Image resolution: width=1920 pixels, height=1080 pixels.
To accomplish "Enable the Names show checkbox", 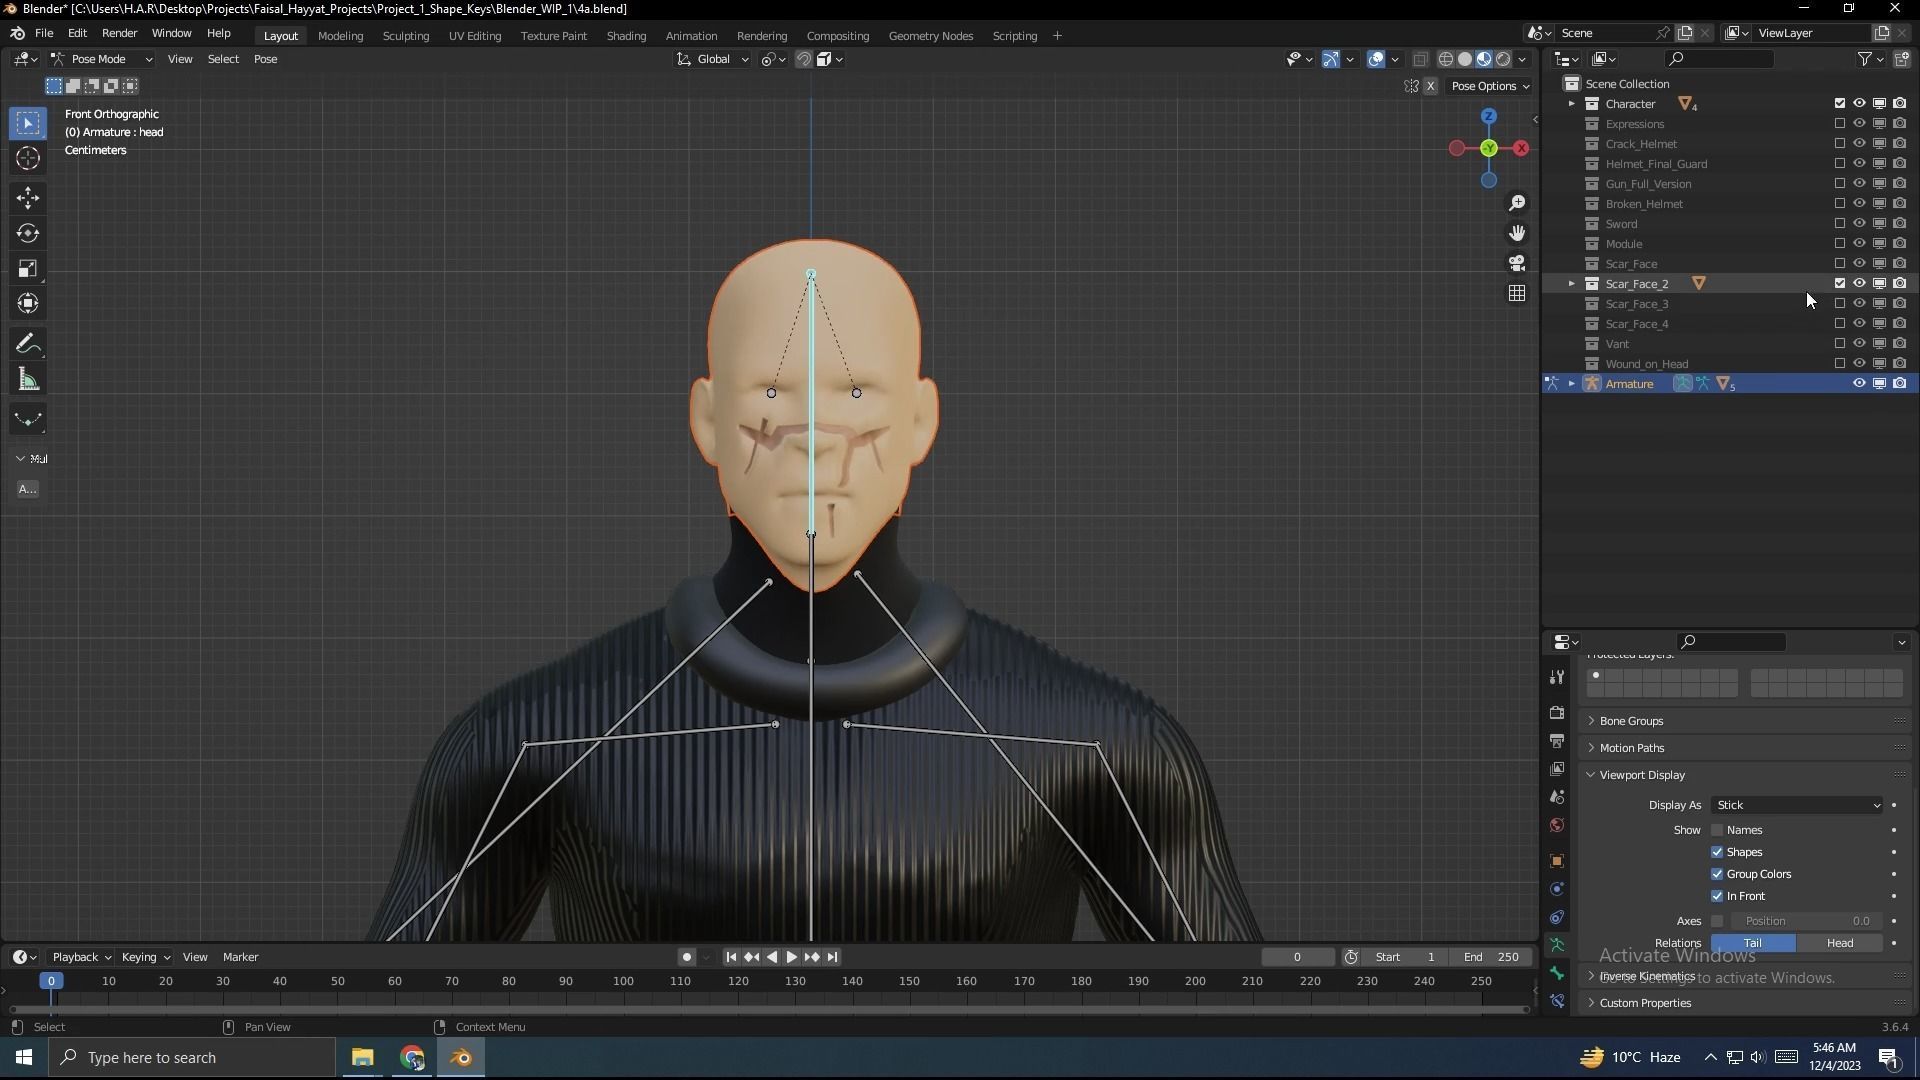I will [x=1717, y=830].
